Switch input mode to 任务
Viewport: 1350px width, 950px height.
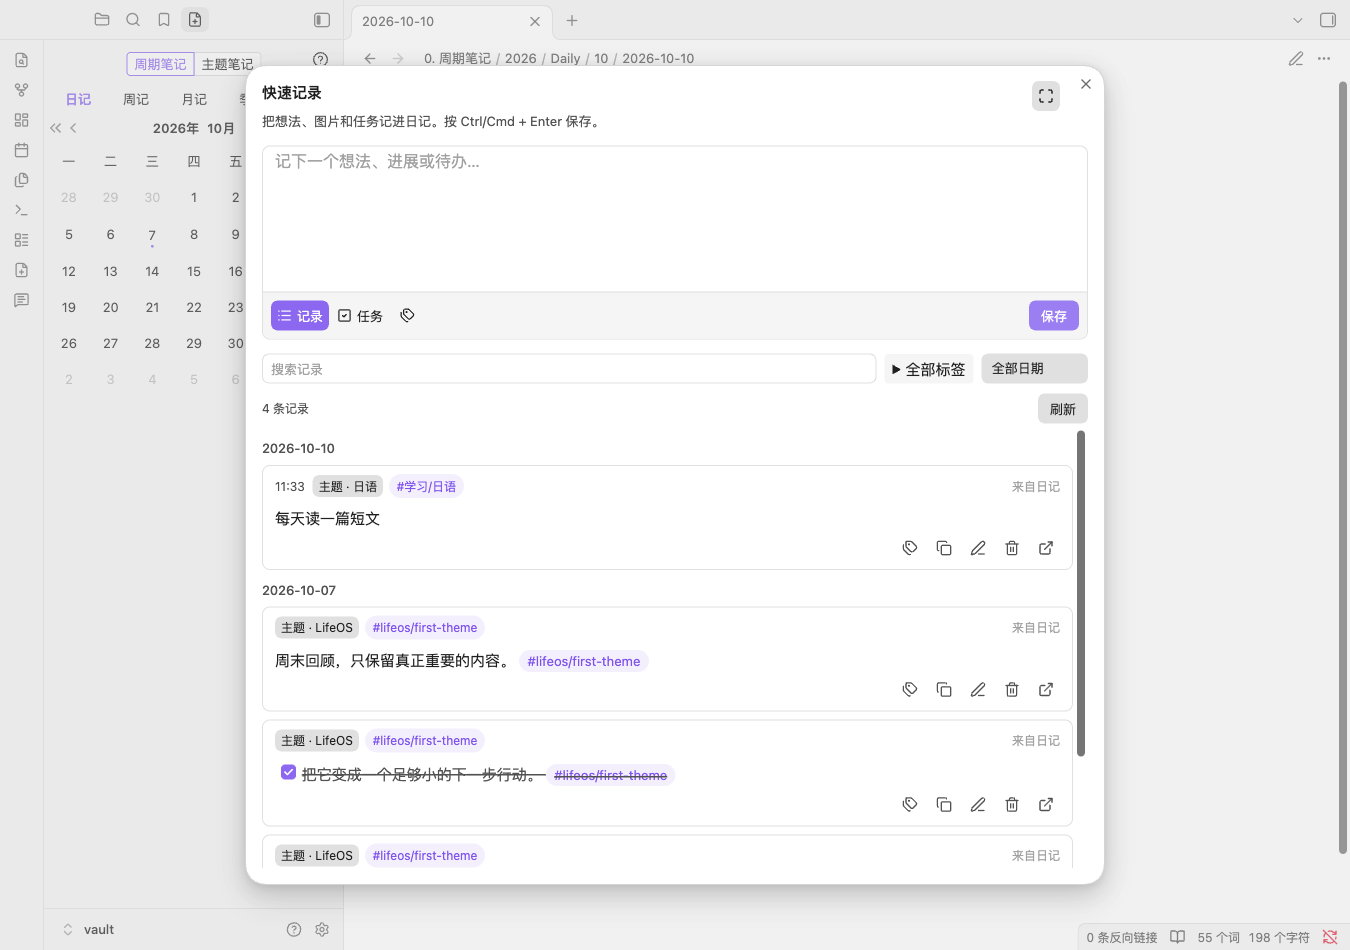(x=361, y=315)
